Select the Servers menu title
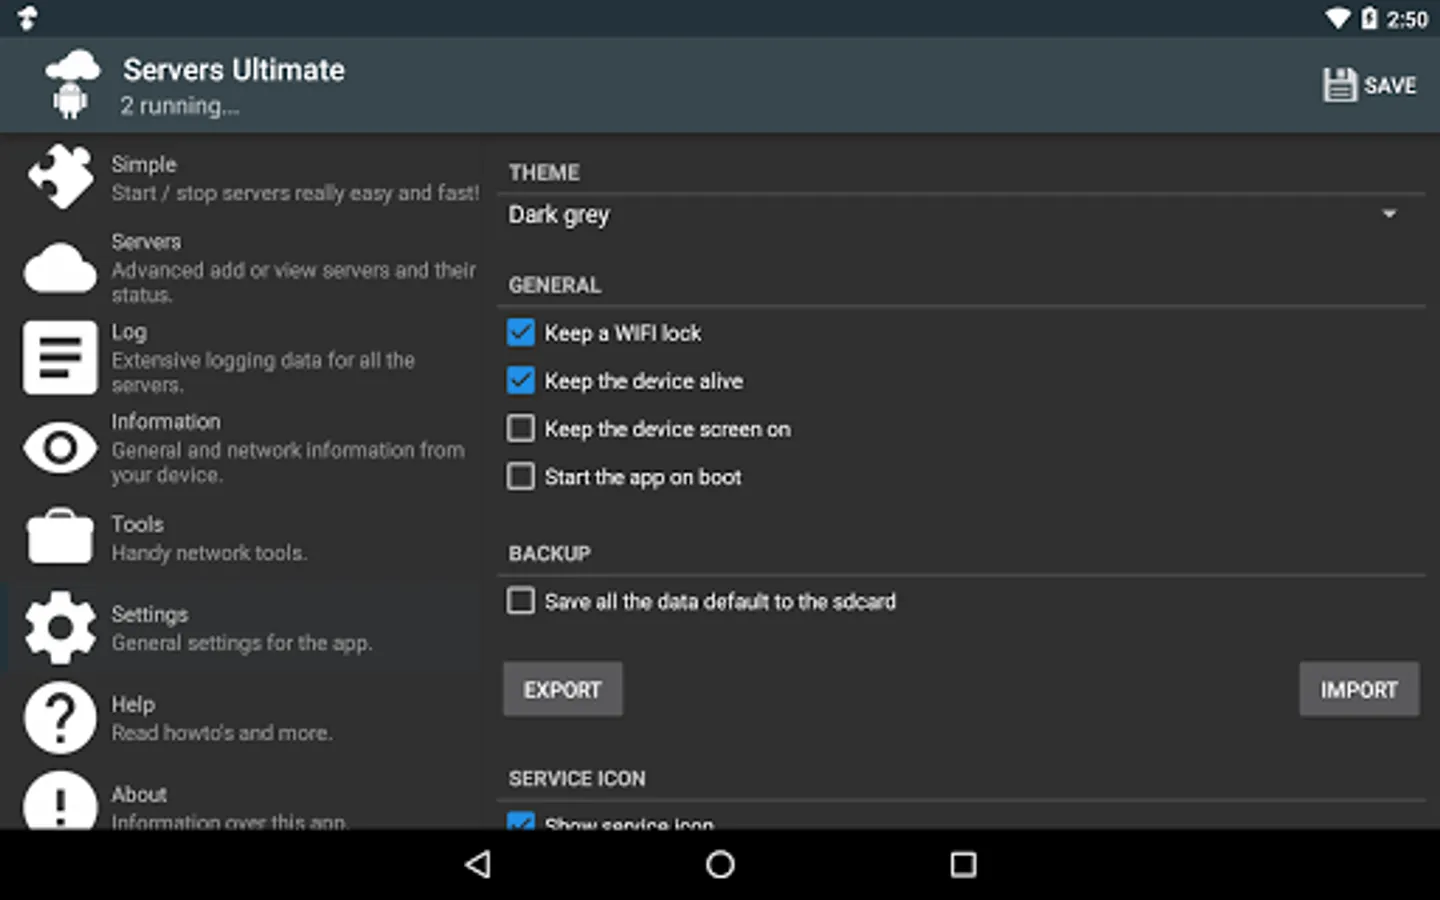Screen dimensions: 1440x900 [x=146, y=241]
